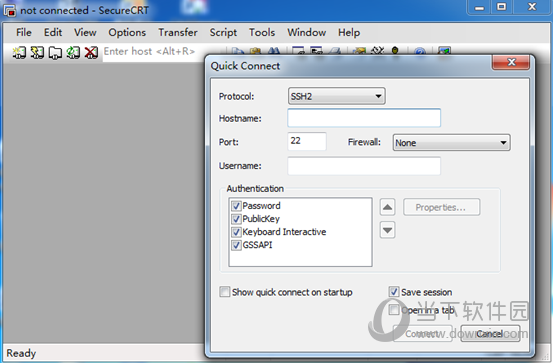Enable Show quick connect on startup
The width and height of the screenshot is (553, 363).
(224, 292)
